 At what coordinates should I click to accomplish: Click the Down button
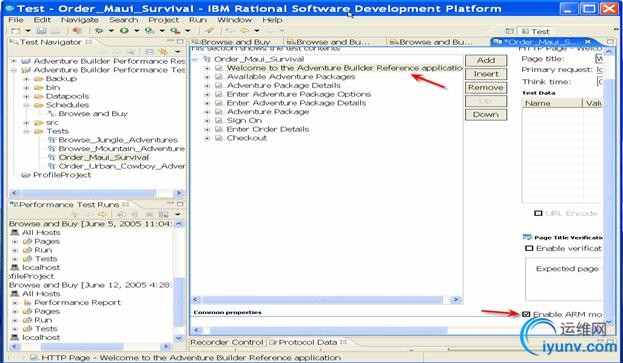click(486, 114)
